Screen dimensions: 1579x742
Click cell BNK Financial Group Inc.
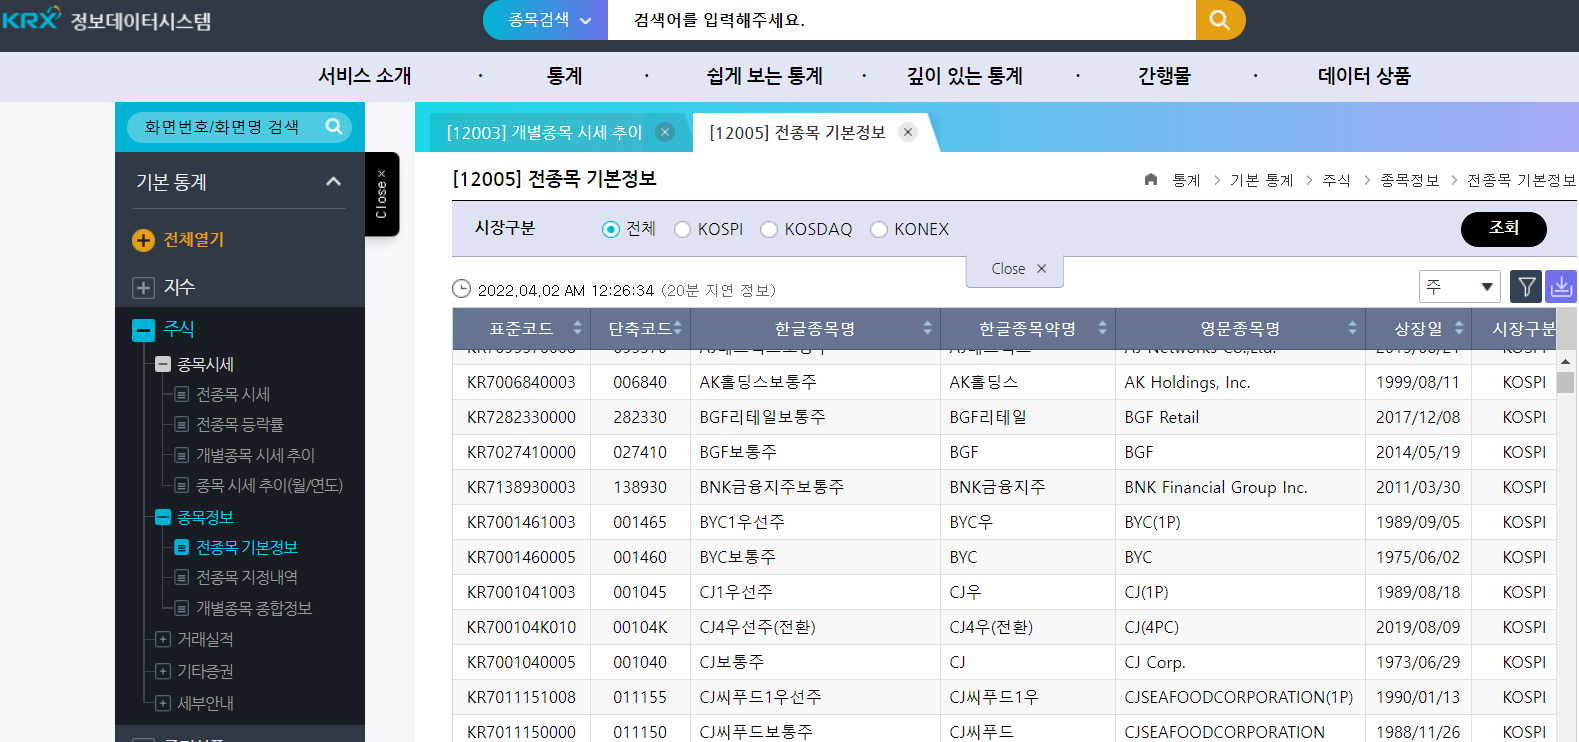pos(1240,487)
